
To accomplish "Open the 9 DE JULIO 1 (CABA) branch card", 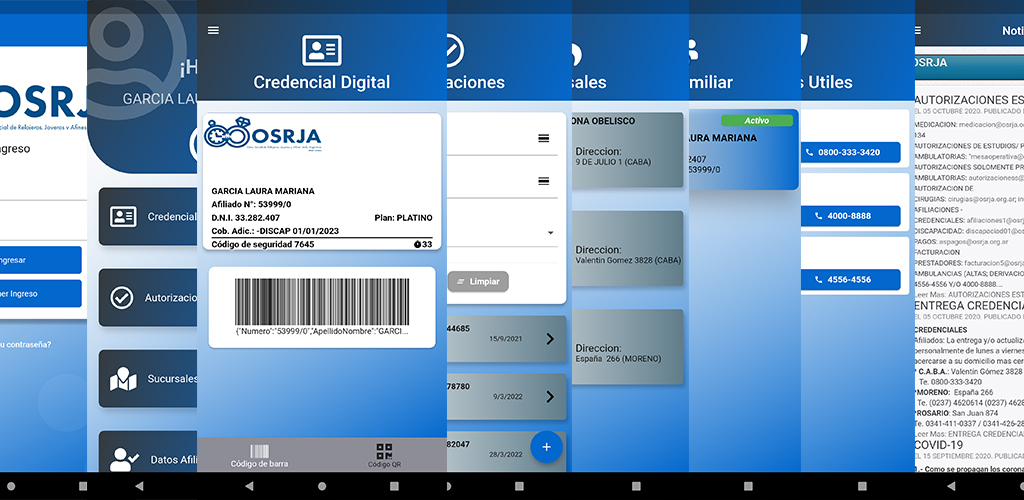I will [x=628, y=151].
